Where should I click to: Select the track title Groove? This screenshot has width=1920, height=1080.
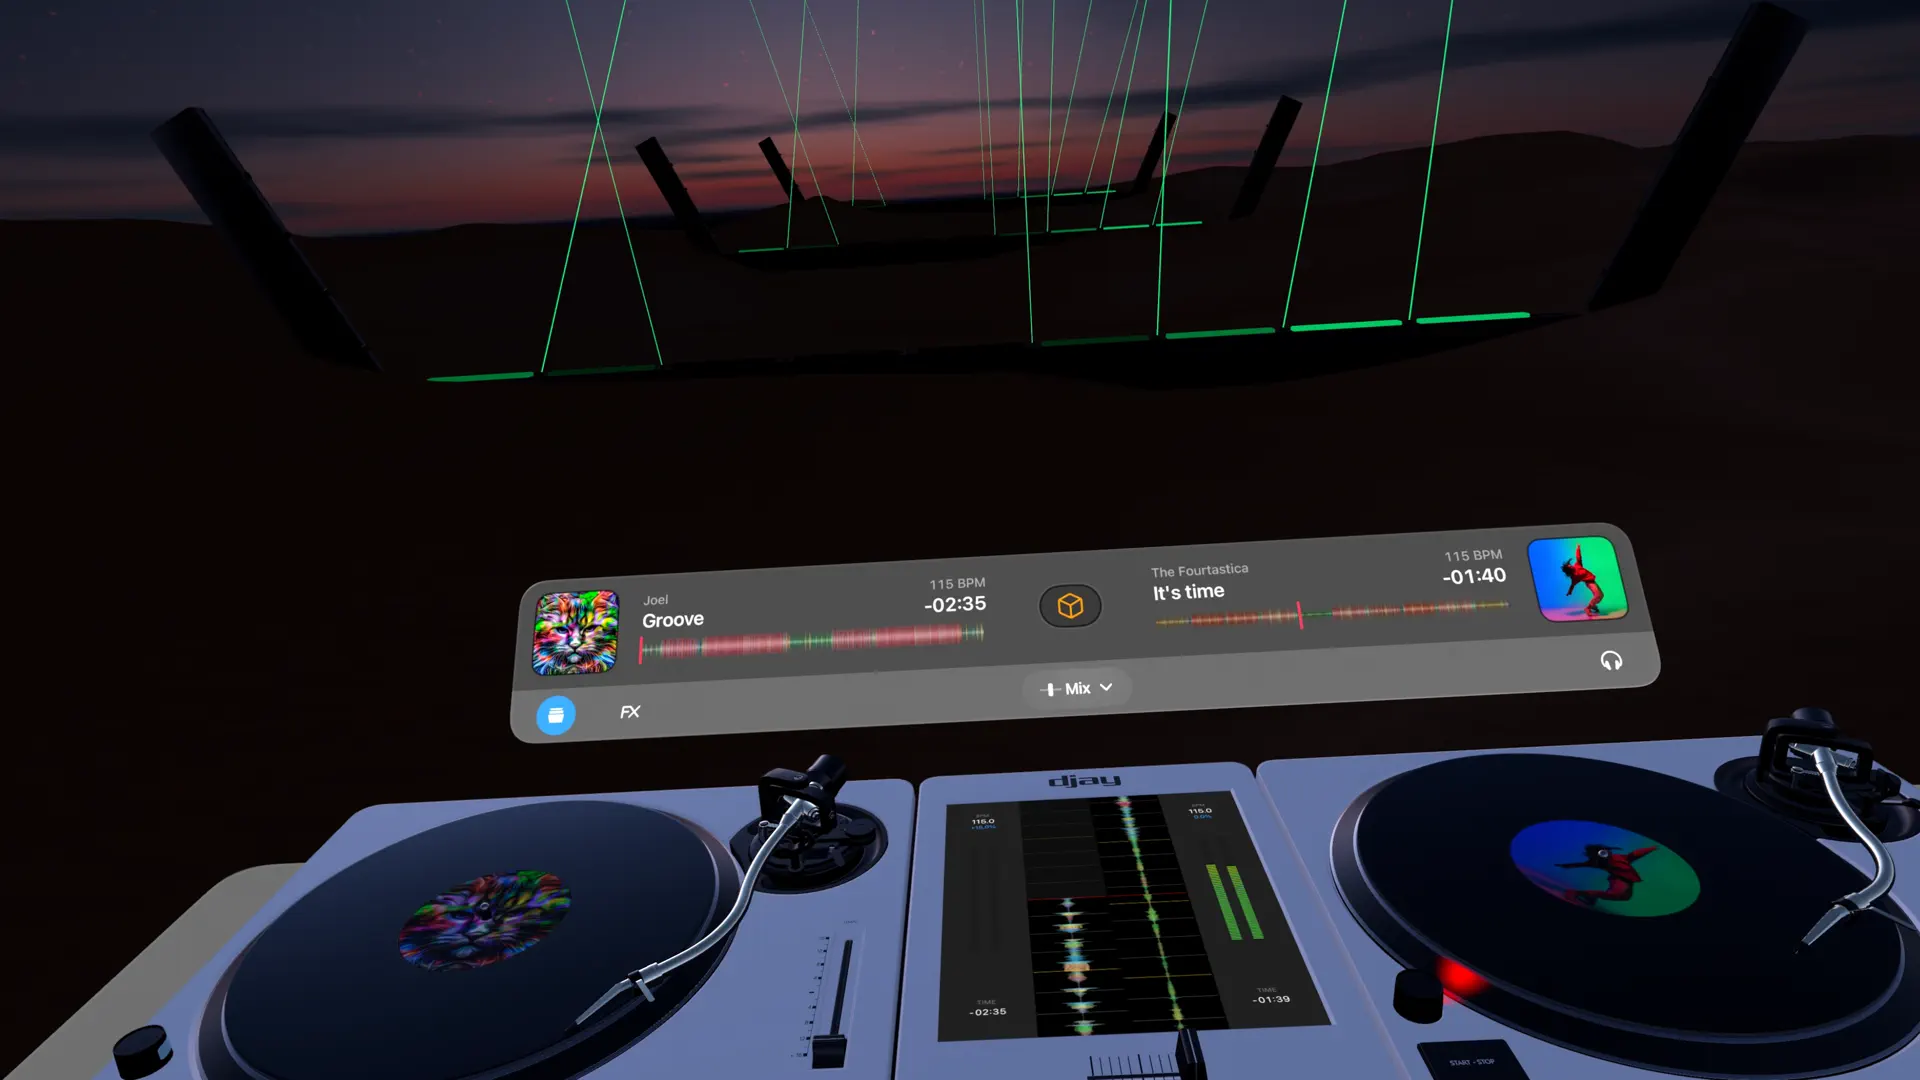(673, 619)
